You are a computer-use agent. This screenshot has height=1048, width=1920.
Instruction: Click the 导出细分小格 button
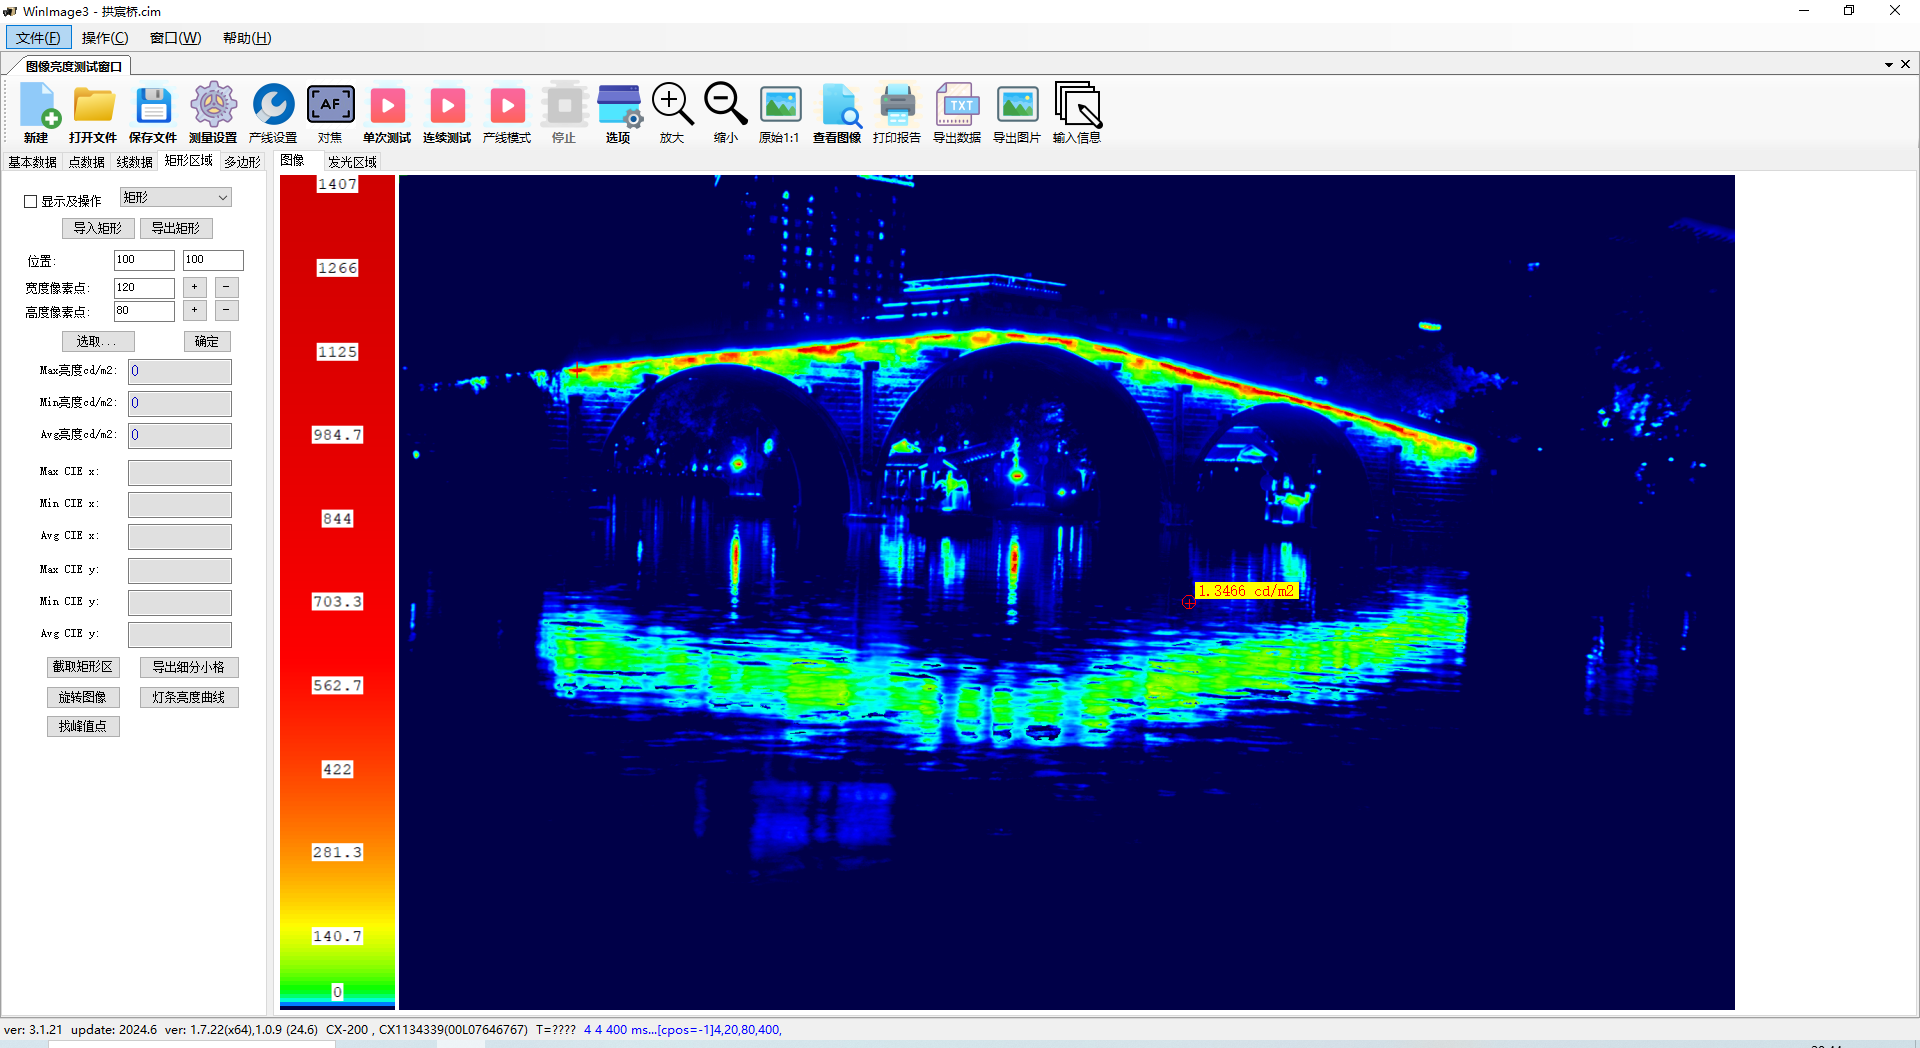(x=189, y=667)
